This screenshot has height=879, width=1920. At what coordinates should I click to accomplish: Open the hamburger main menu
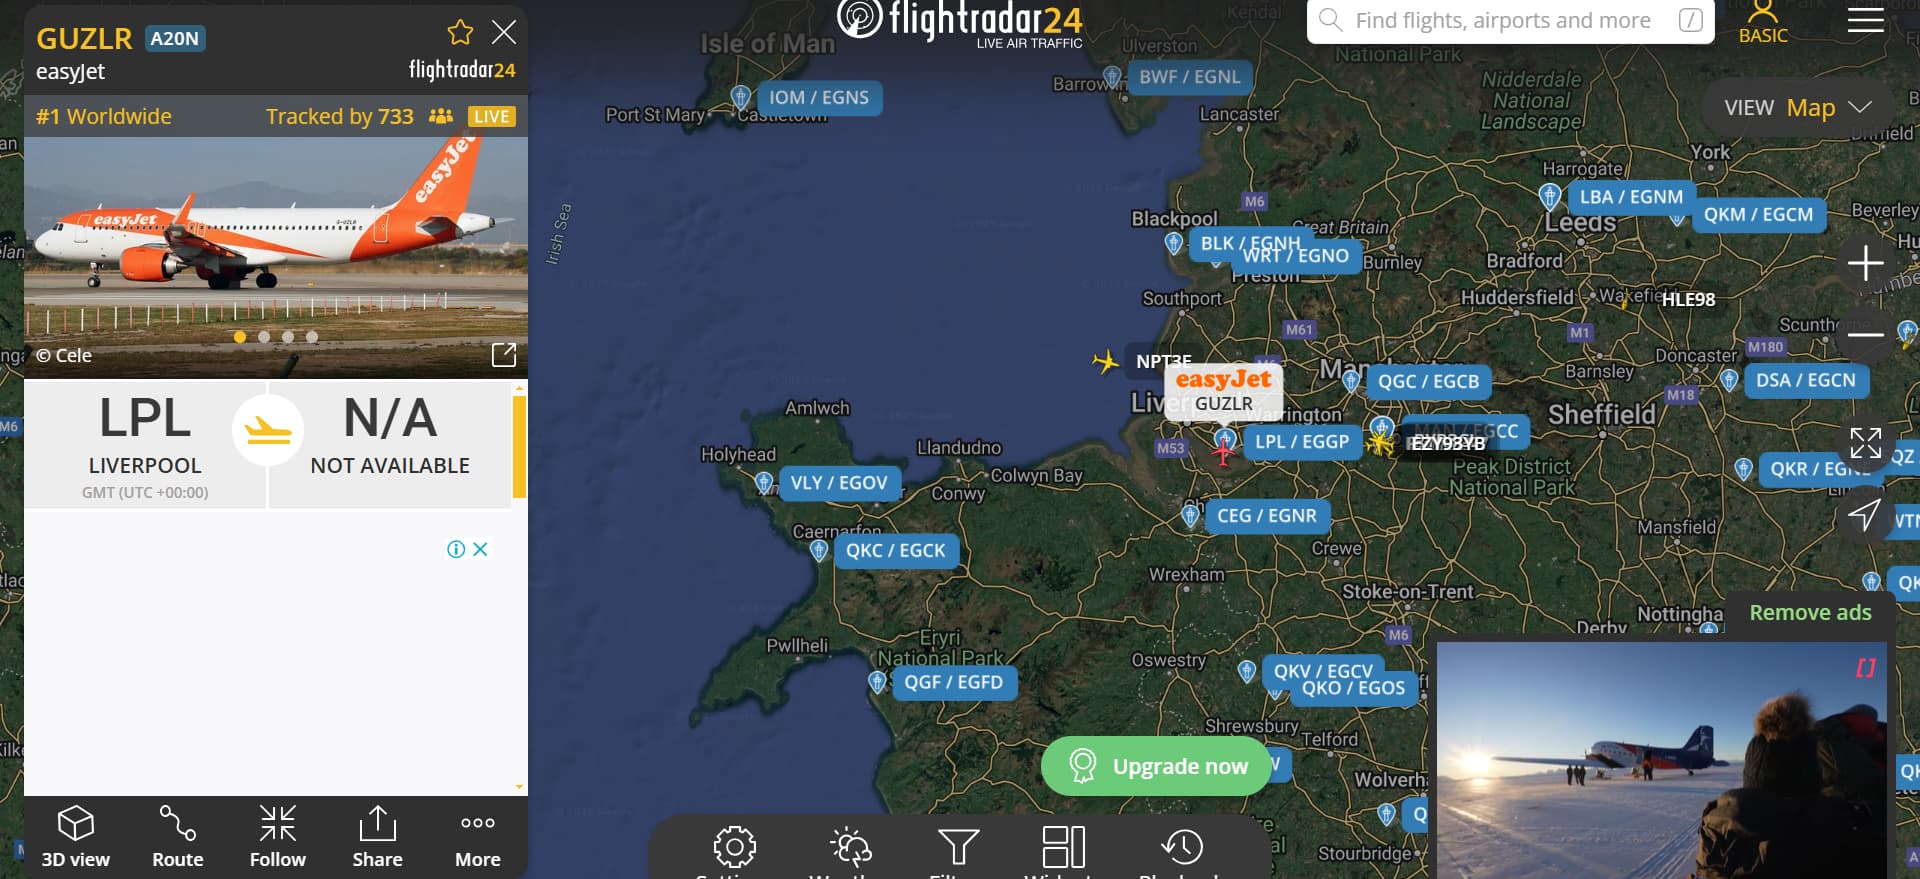(1866, 20)
